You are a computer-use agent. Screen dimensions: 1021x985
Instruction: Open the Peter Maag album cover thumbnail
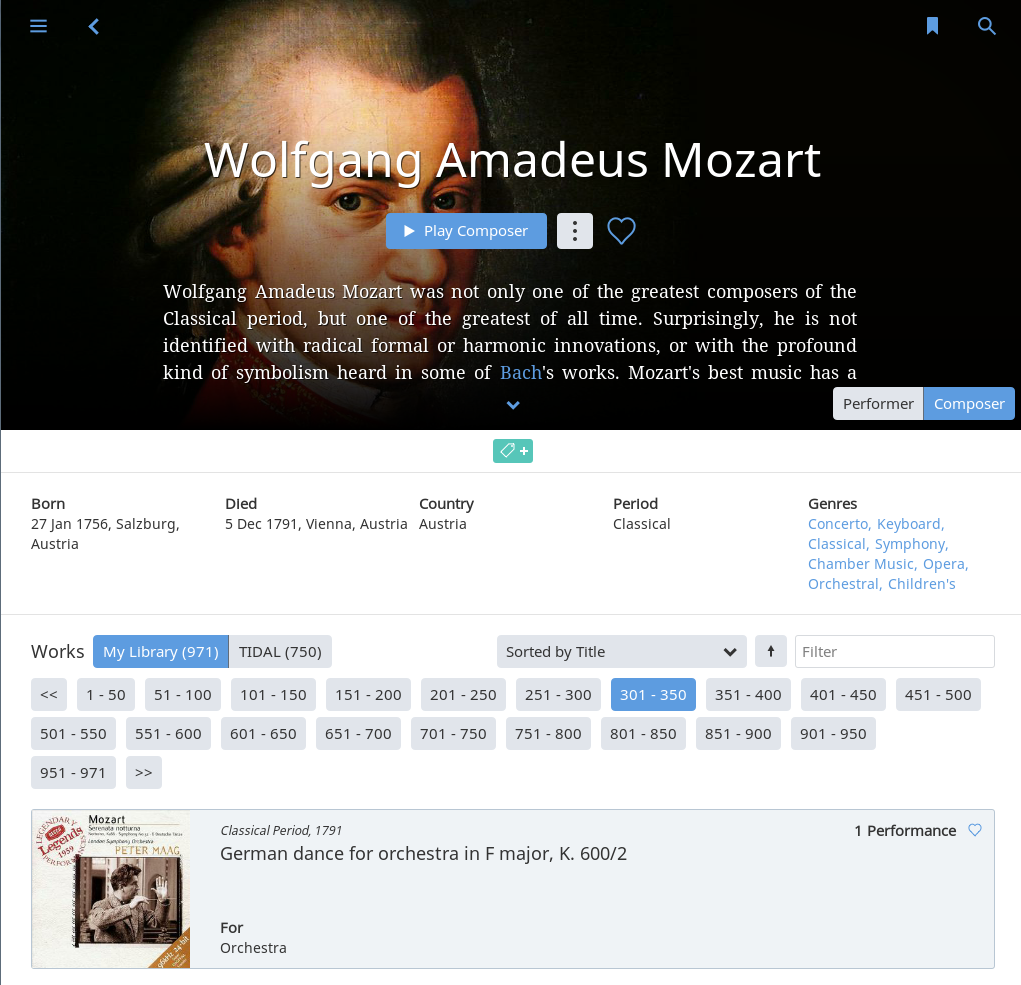[x=111, y=889]
